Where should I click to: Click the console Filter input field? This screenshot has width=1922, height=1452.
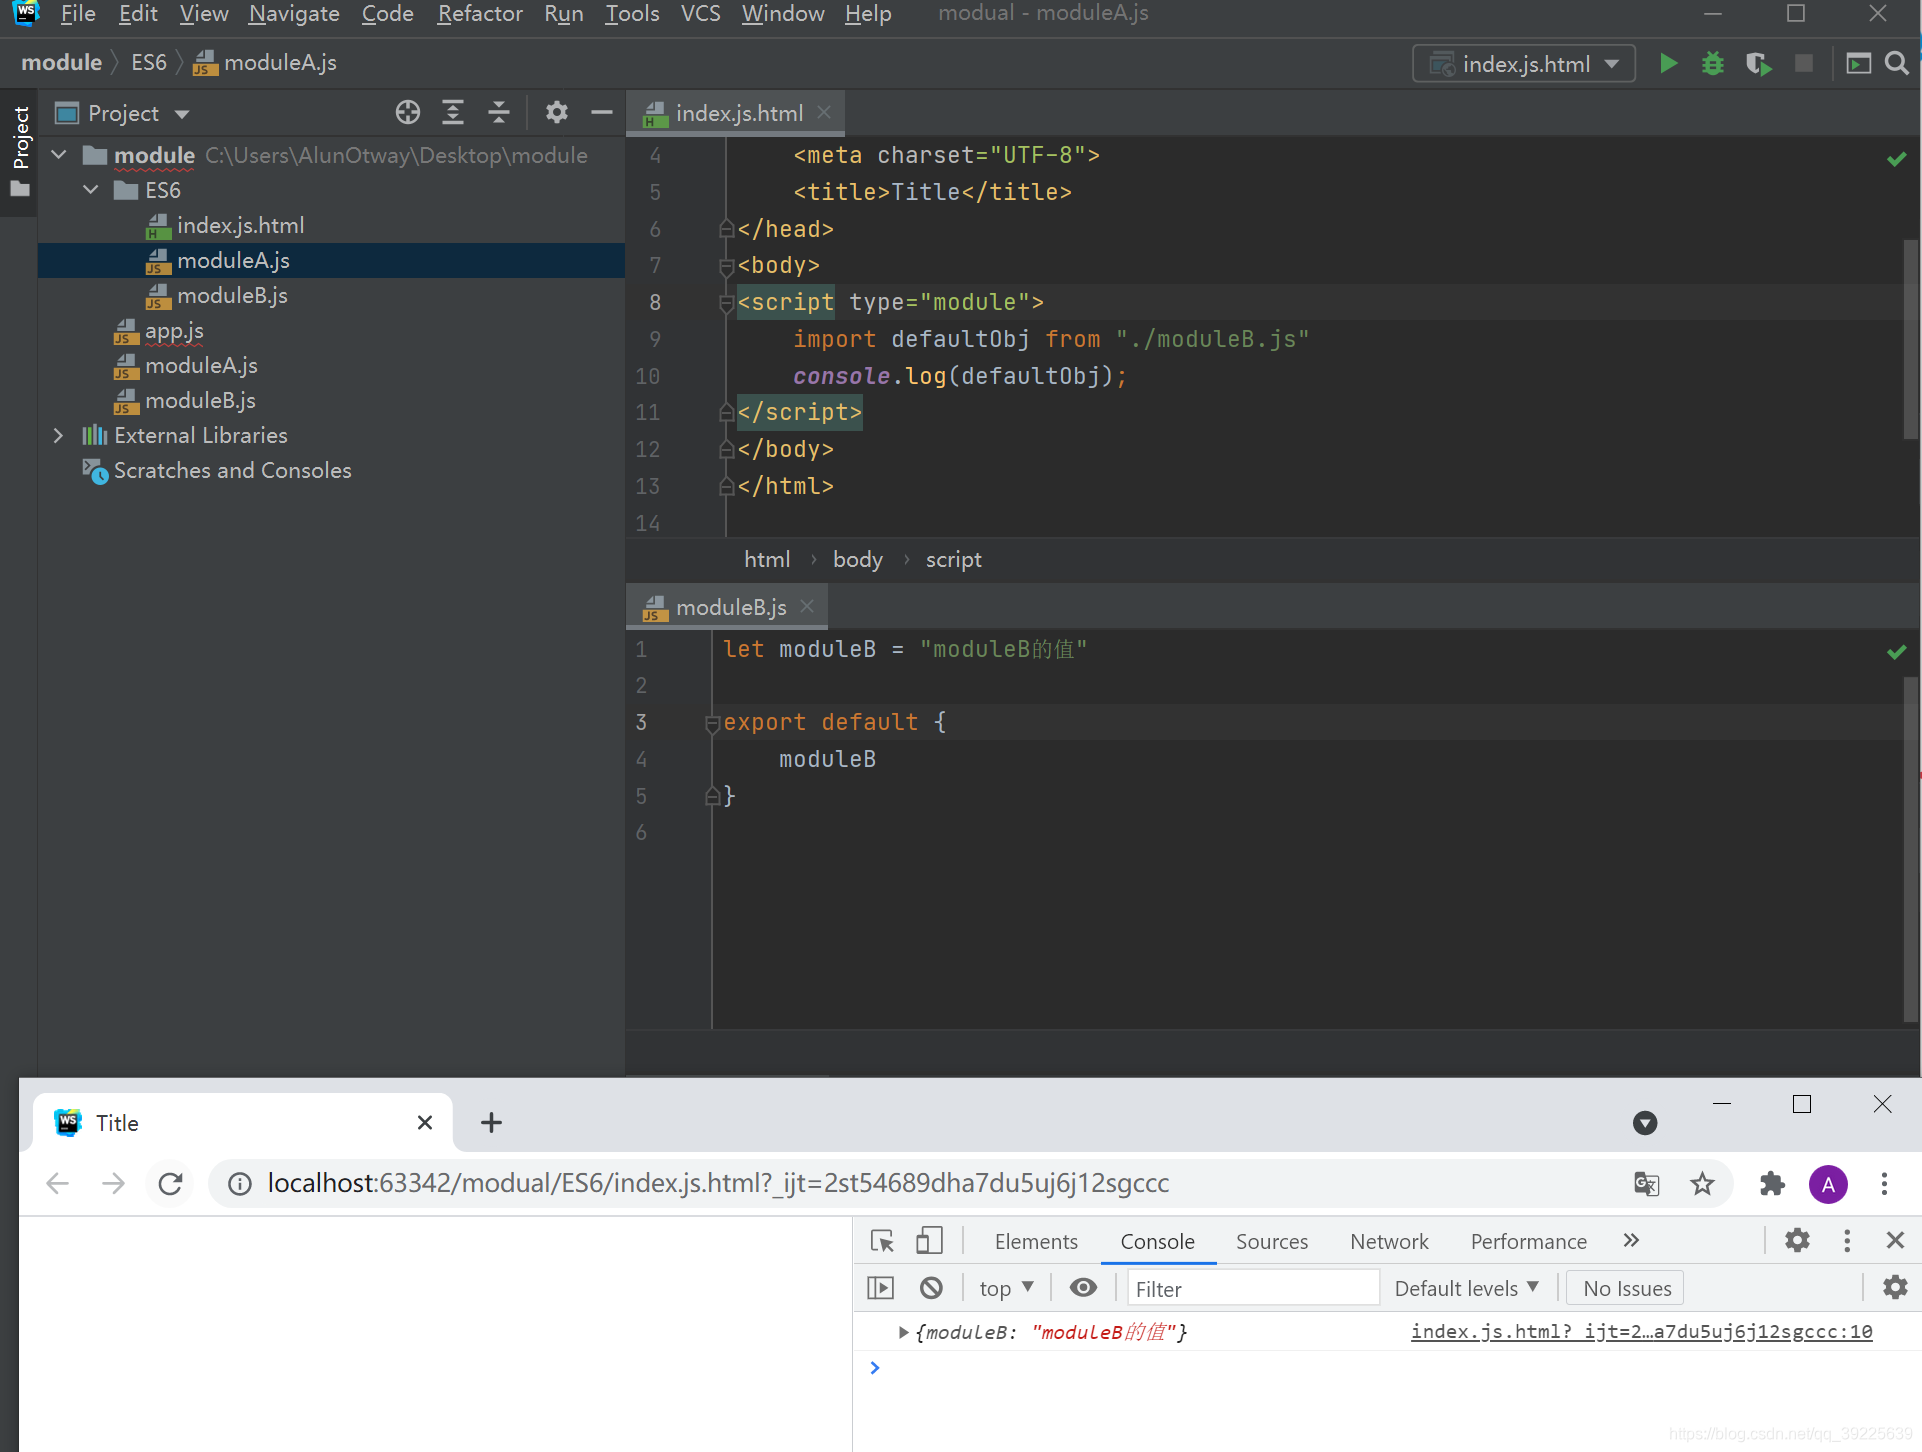1253,1288
